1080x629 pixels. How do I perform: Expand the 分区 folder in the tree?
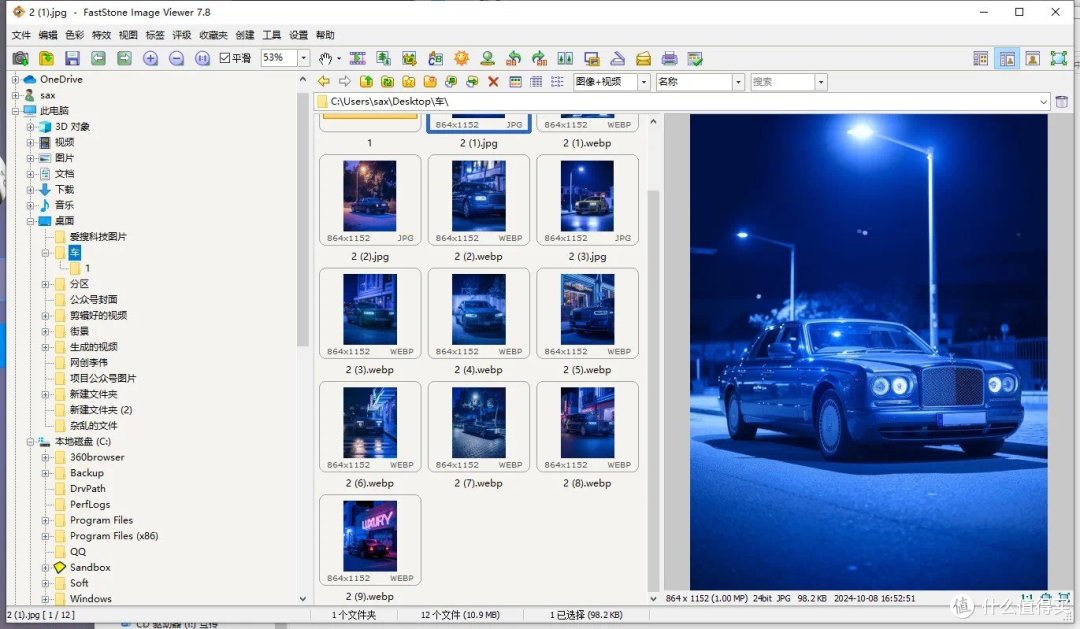tap(46, 284)
